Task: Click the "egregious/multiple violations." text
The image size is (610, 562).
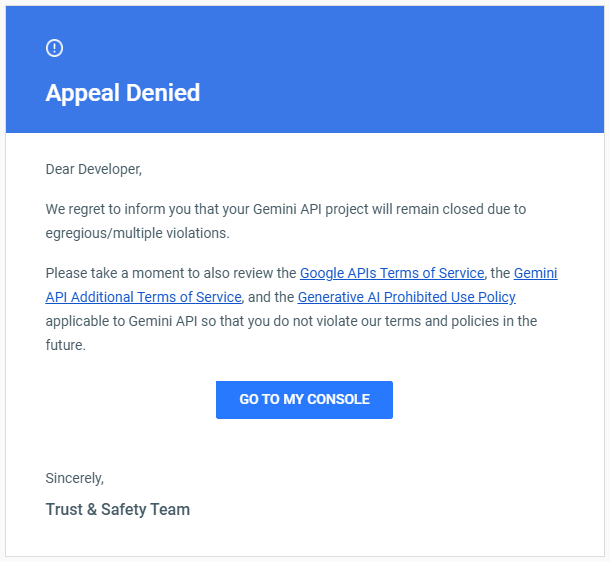Action: click(138, 233)
